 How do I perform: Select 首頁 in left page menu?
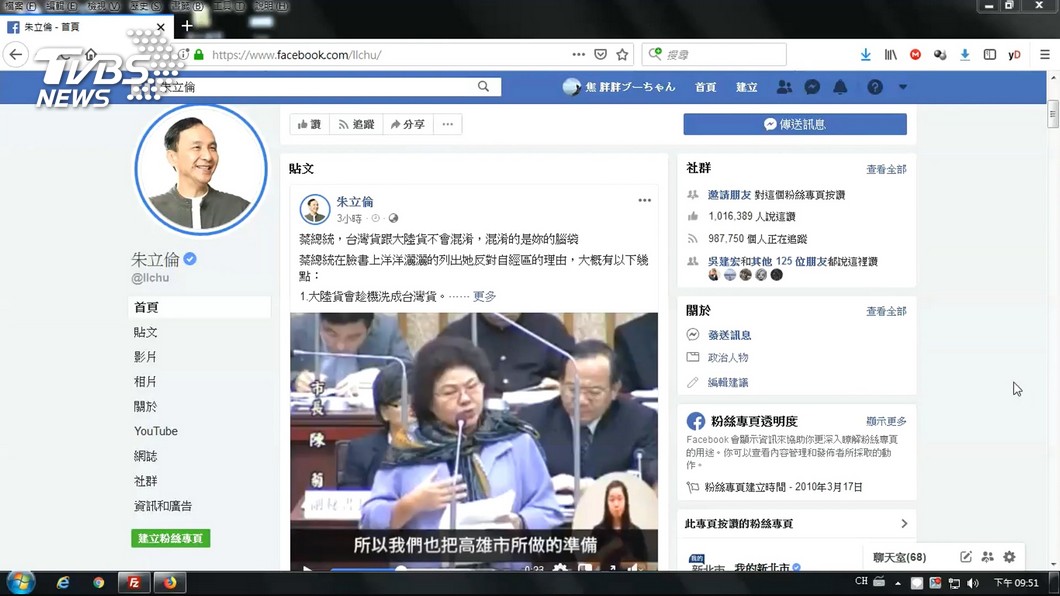tap(199, 307)
